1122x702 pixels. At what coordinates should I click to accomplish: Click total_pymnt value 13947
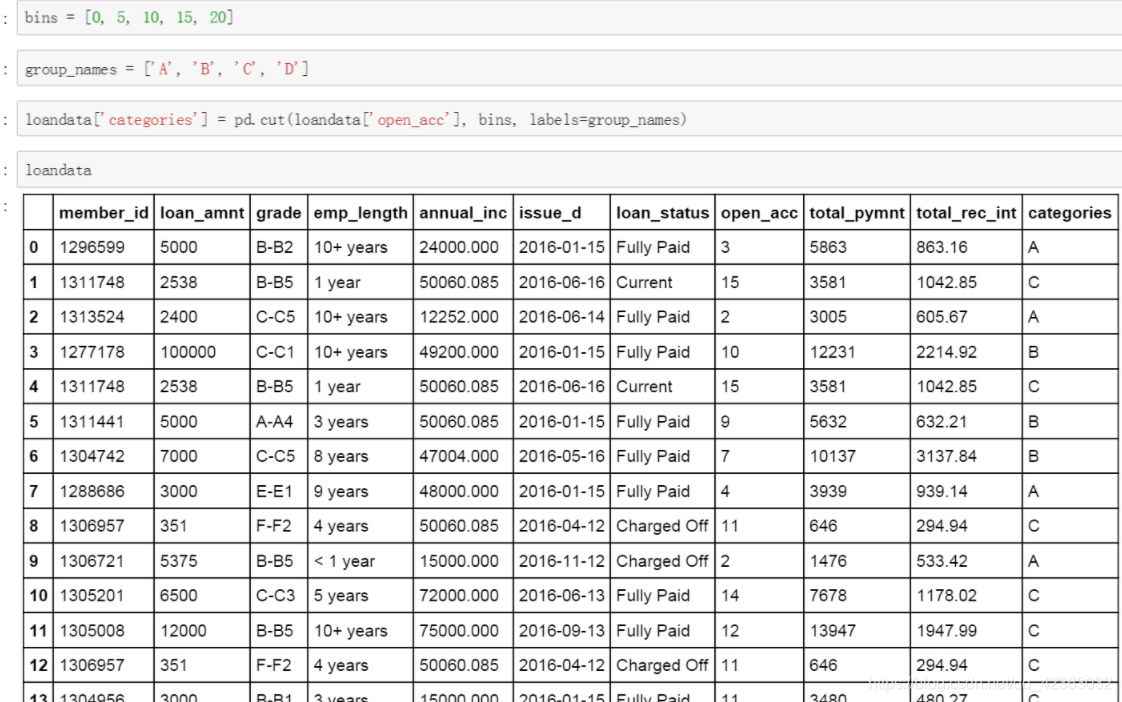point(832,630)
